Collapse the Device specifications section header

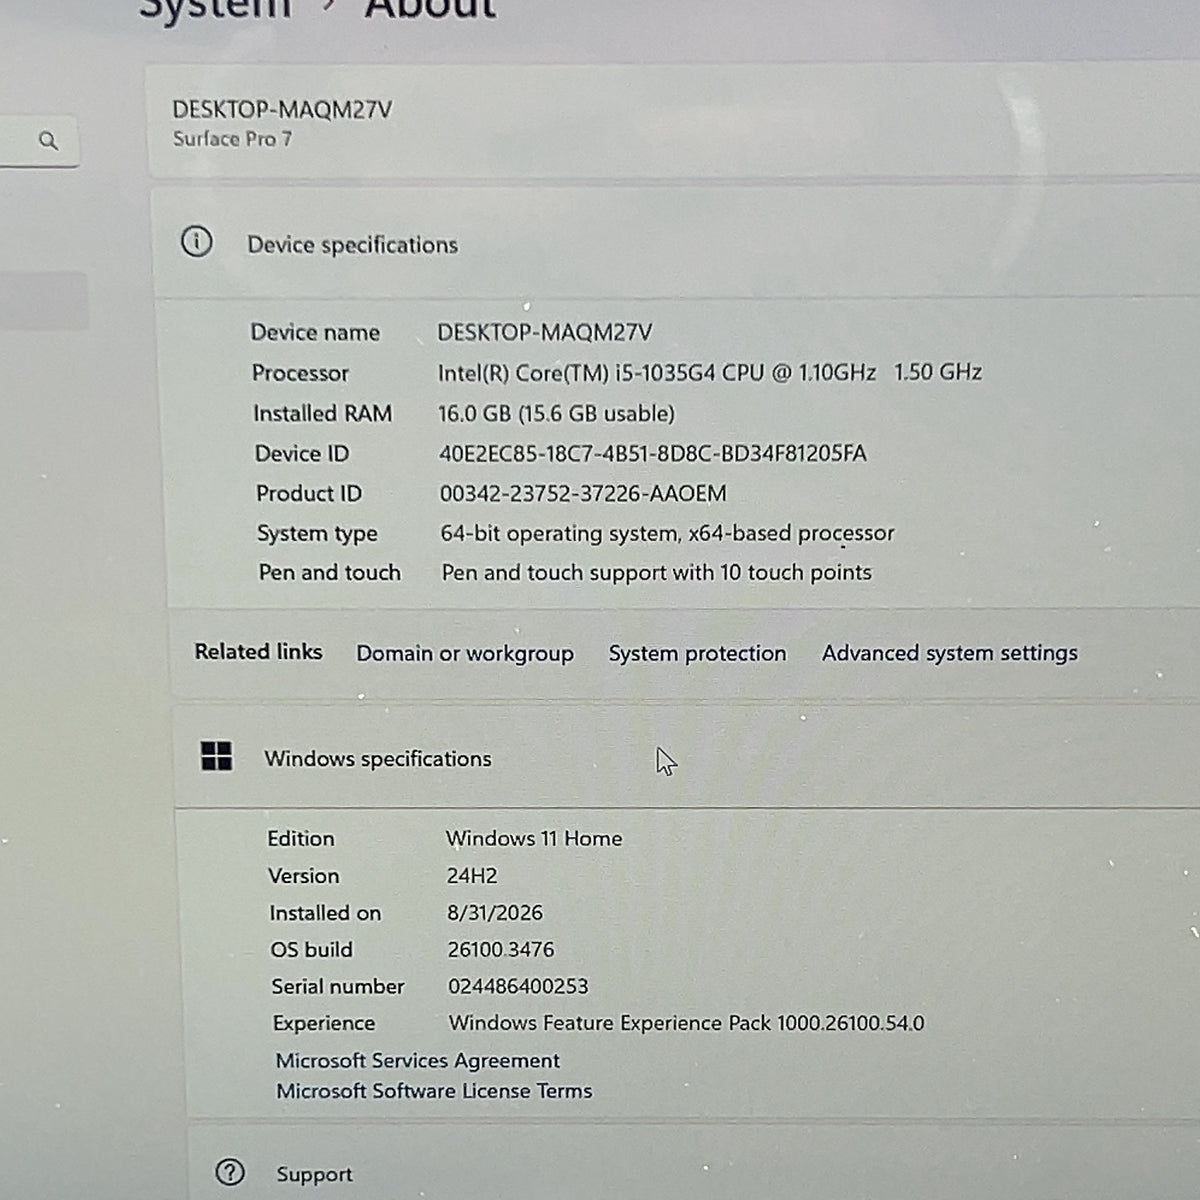[x=675, y=243]
